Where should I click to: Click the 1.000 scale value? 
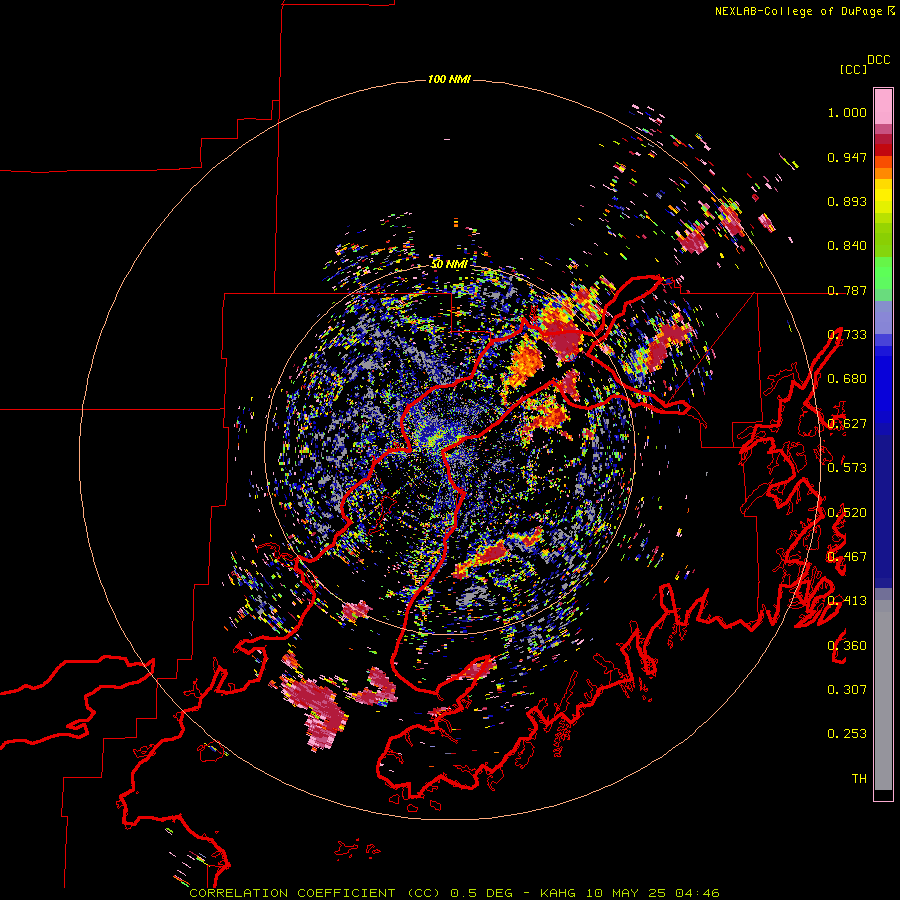coord(847,112)
